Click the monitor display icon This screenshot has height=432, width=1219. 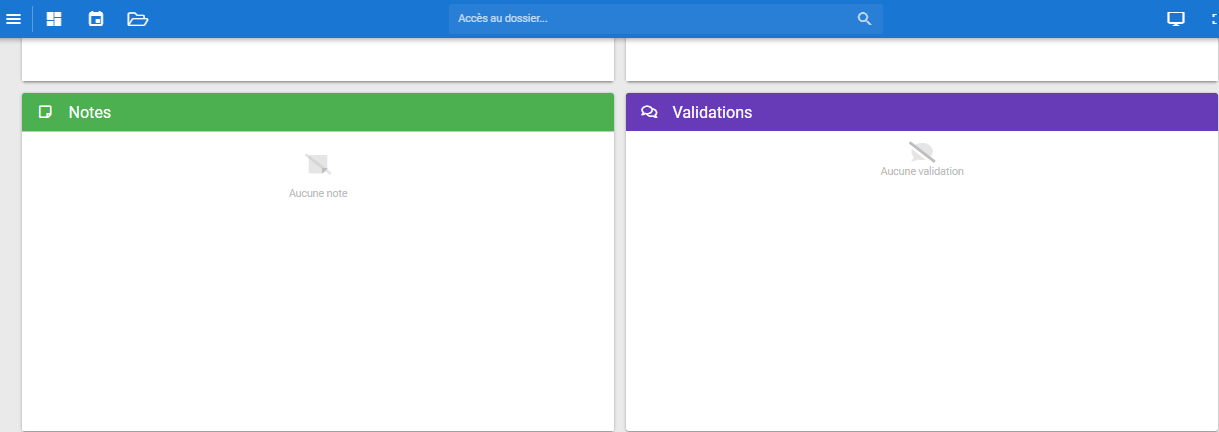tap(1176, 19)
